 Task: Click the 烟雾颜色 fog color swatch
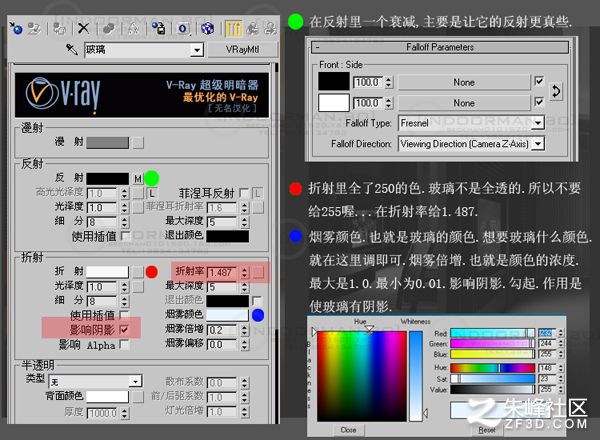coord(227,315)
